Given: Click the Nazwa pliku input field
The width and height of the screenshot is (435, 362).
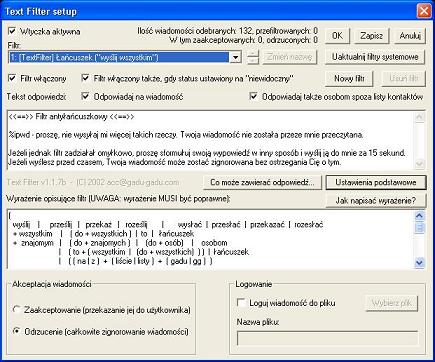Looking at the screenshot, I should pyautogui.click(x=327, y=338).
